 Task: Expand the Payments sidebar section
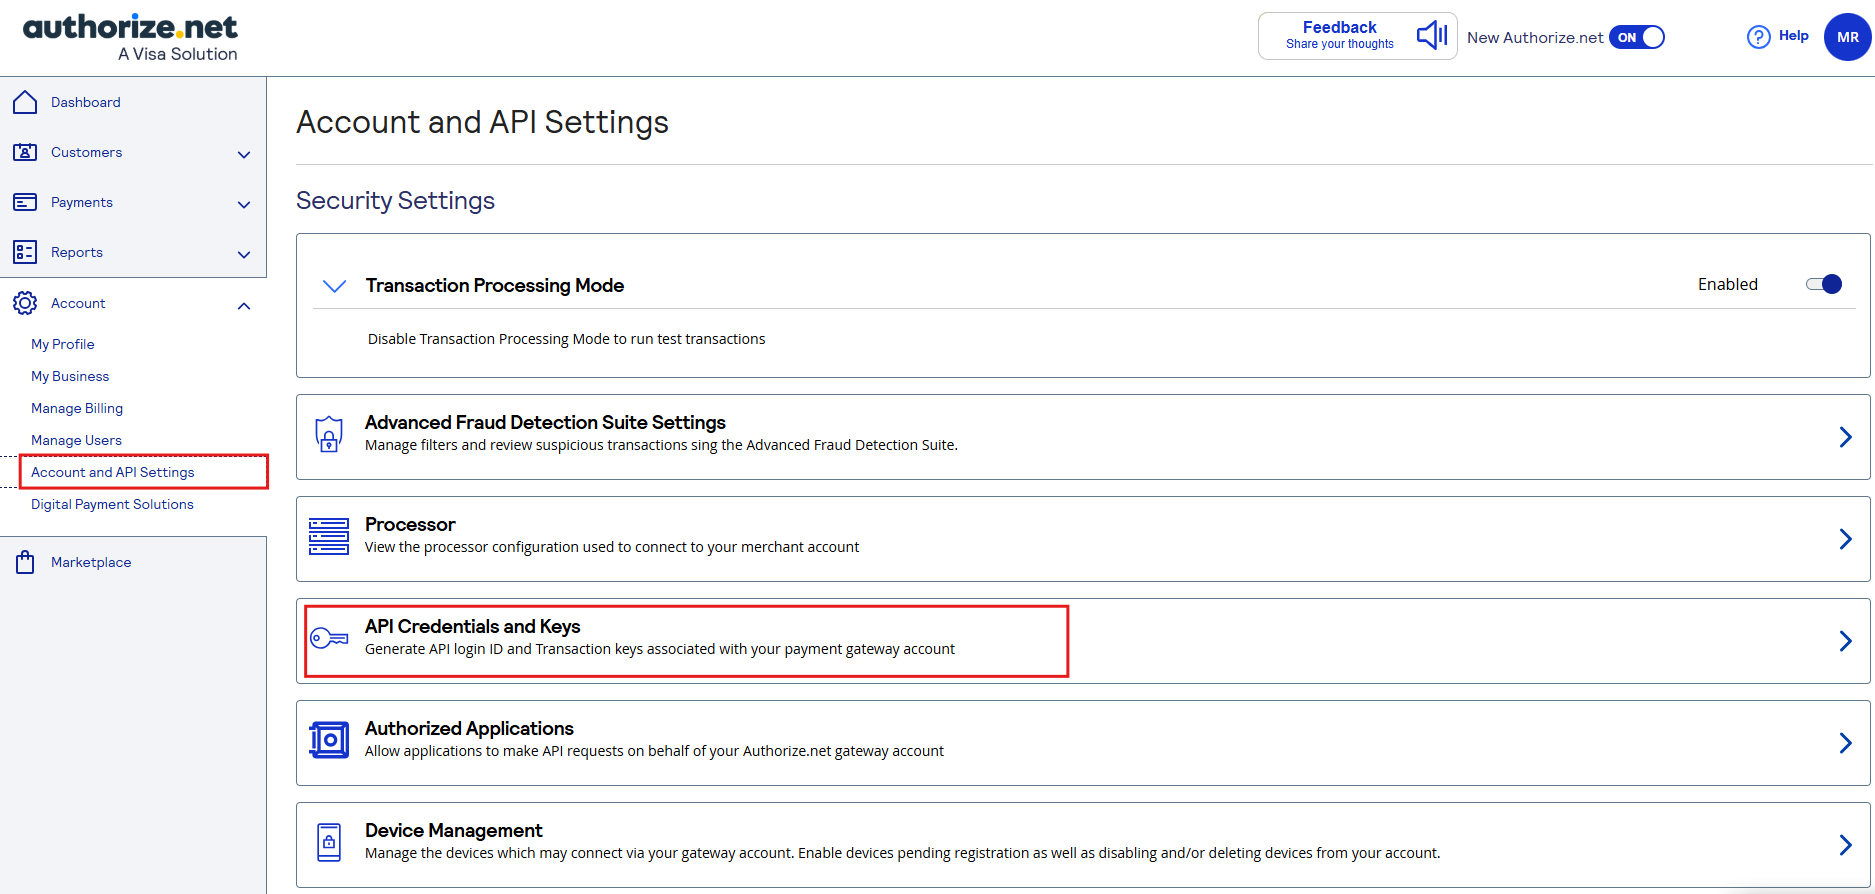(243, 204)
